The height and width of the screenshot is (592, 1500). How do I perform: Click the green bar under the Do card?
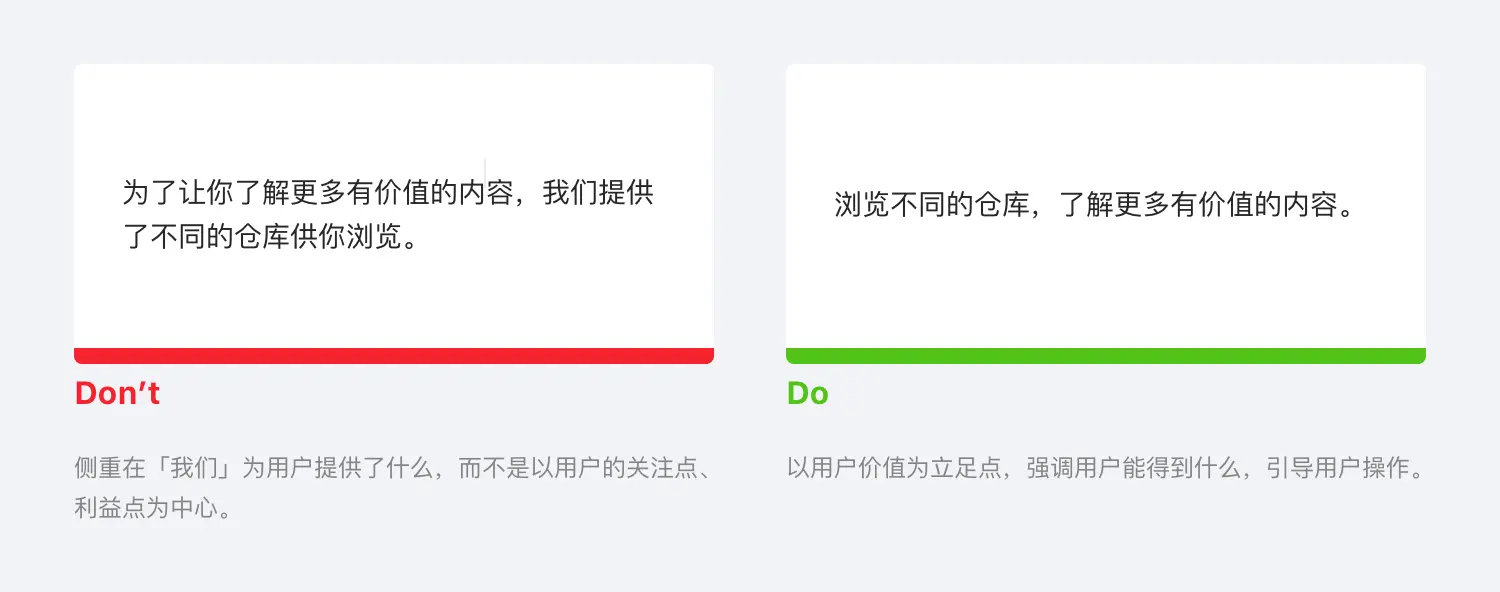[1105, 356]
